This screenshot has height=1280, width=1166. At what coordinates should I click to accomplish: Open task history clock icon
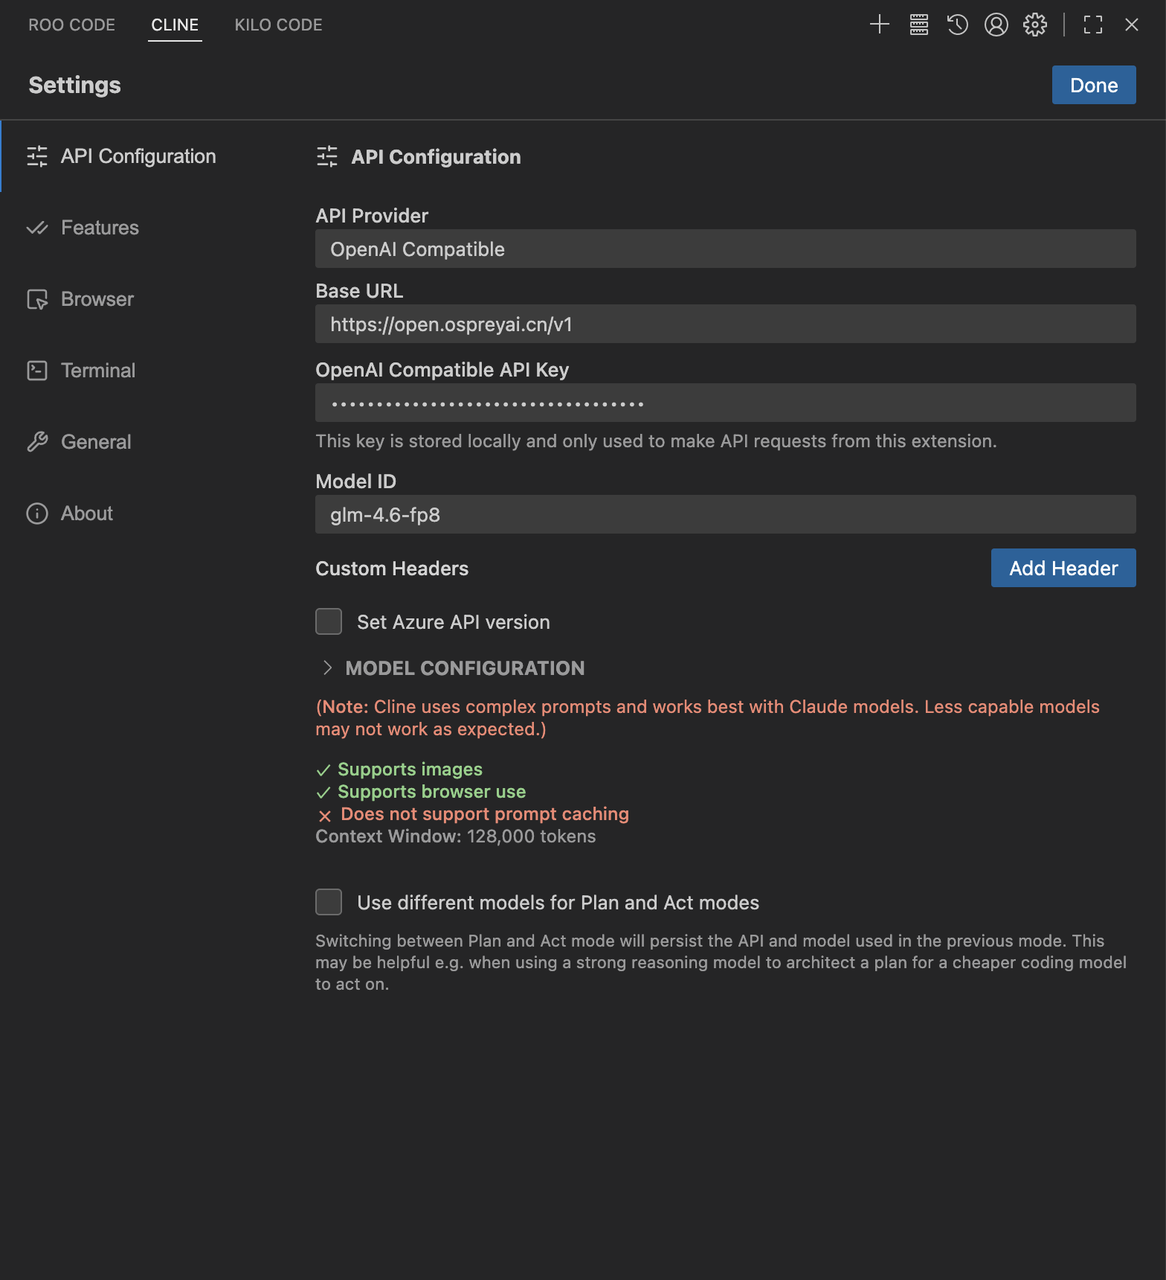pos(957,25)
